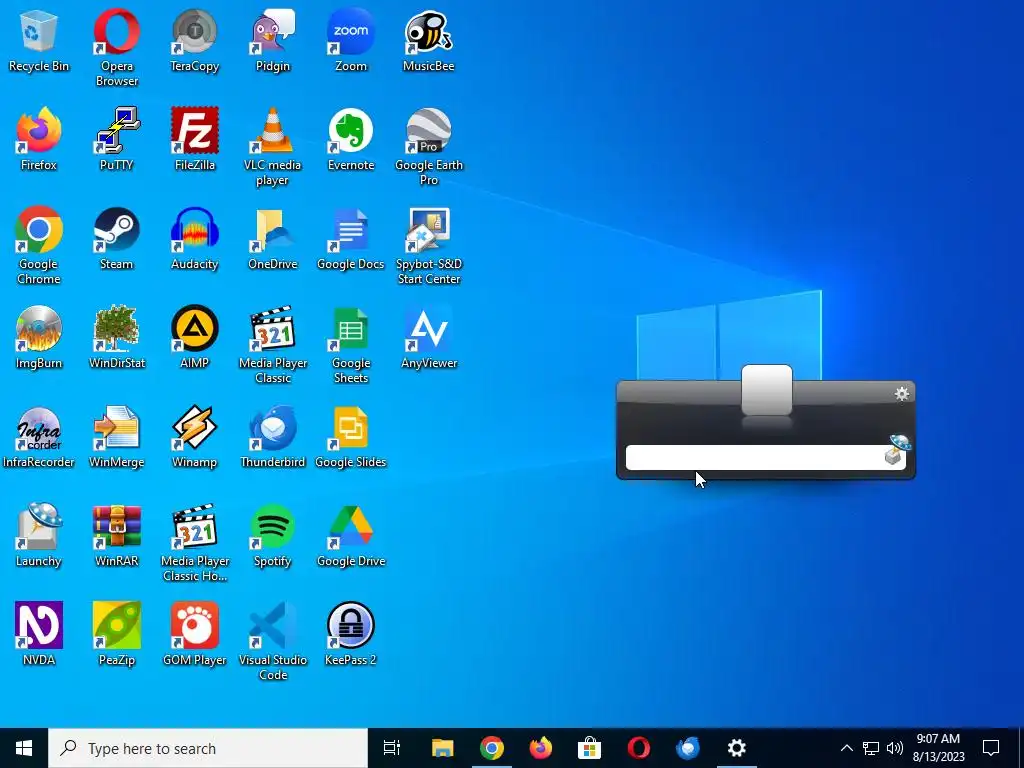Select the TeraCopy desktop shortcut
The image size is (1024, 768).
click(195, 40)
